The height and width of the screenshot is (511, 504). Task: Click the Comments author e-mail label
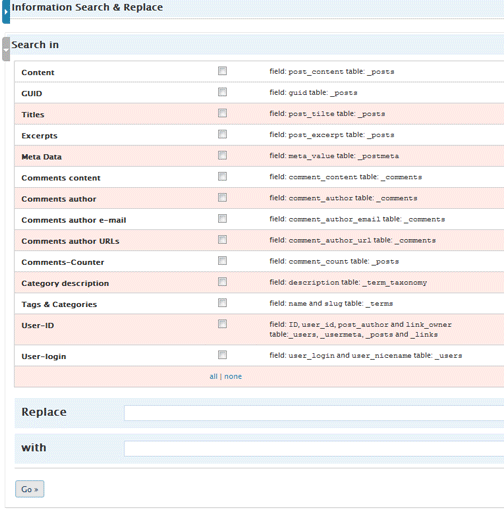click(x=74, y=220)
